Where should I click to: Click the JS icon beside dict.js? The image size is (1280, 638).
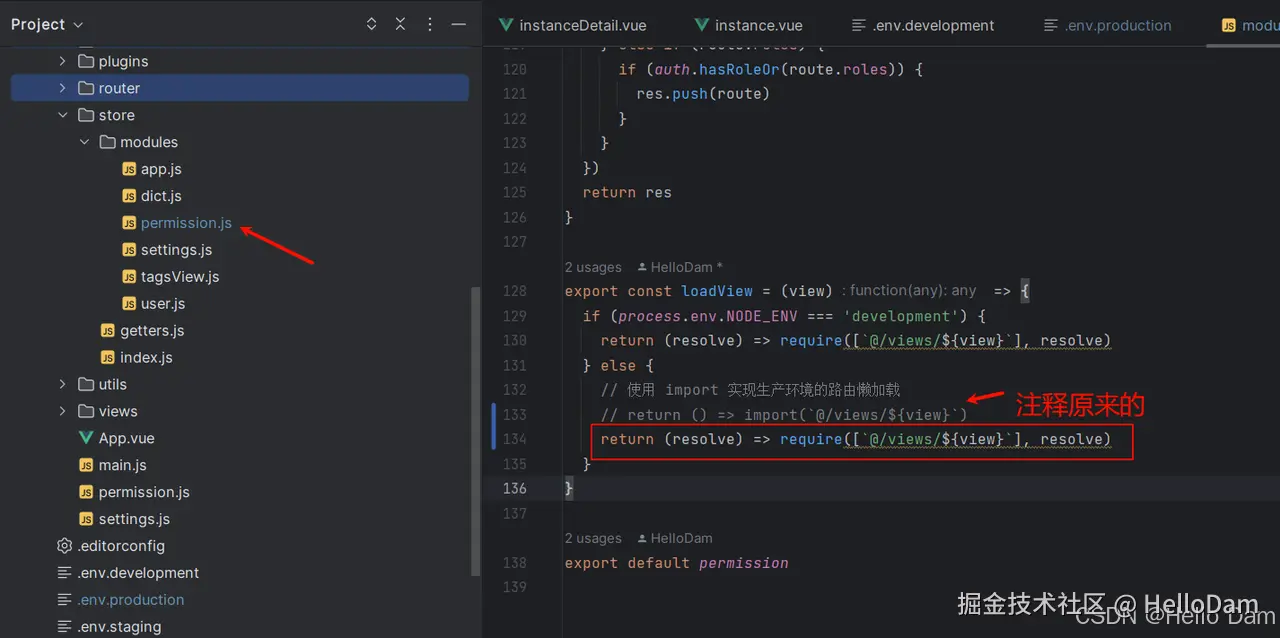click(129, 196)
